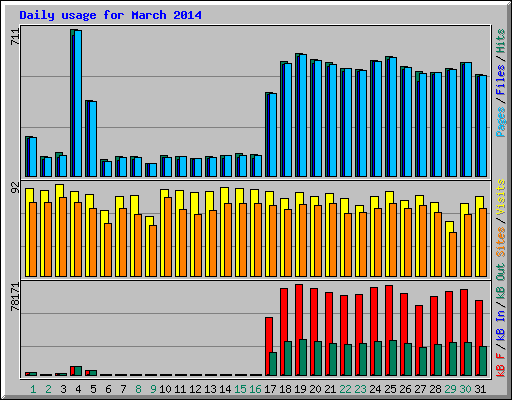Select the 92 maximum visits axis value
The width and height of the screenshot is (512, 400).
coord(15,188)
